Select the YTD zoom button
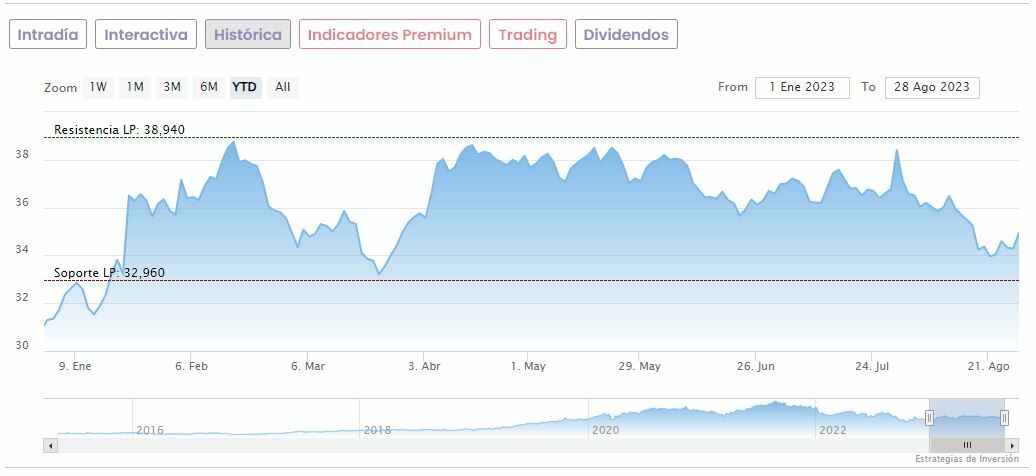 (245, 87)
